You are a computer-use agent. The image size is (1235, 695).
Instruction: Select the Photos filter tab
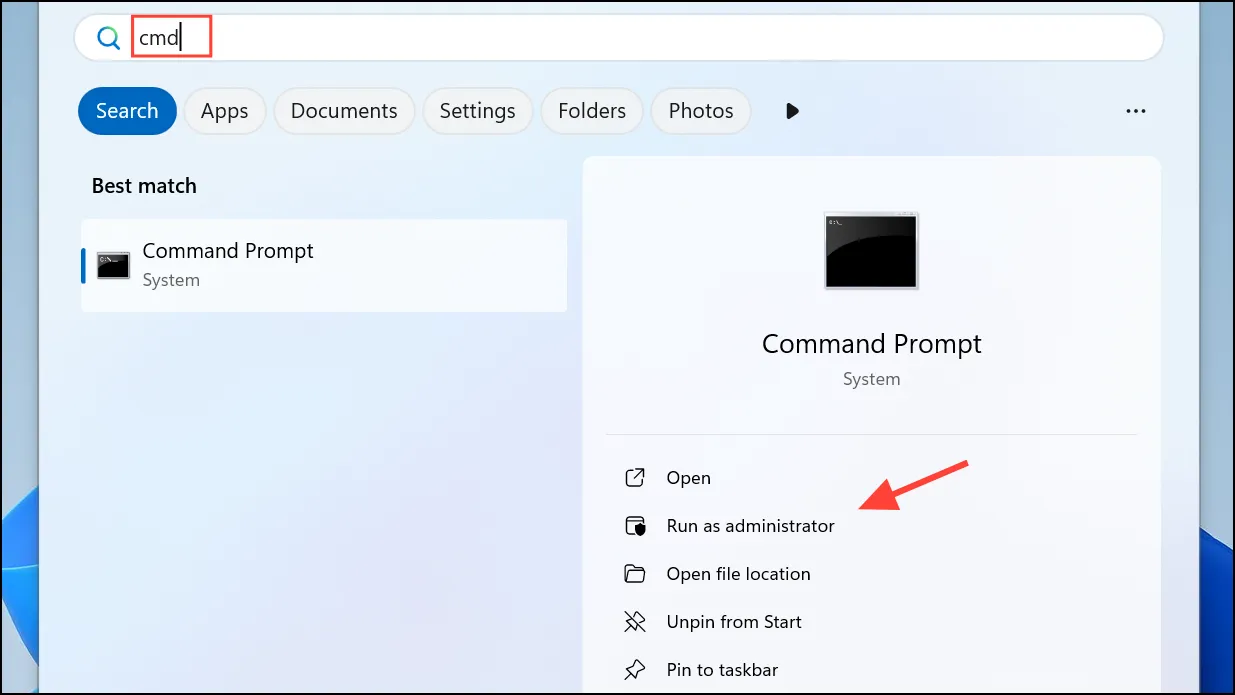point(701,111)
